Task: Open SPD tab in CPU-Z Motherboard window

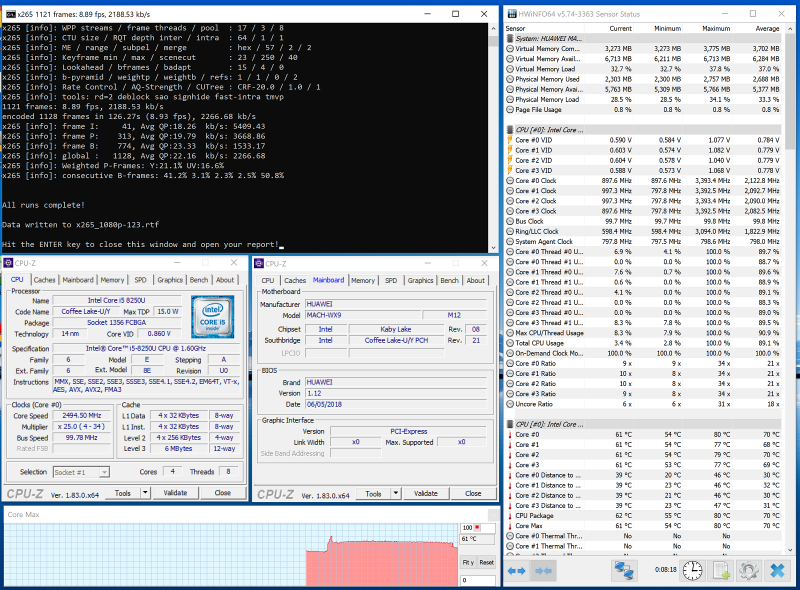Action: (x=391, y=280)
